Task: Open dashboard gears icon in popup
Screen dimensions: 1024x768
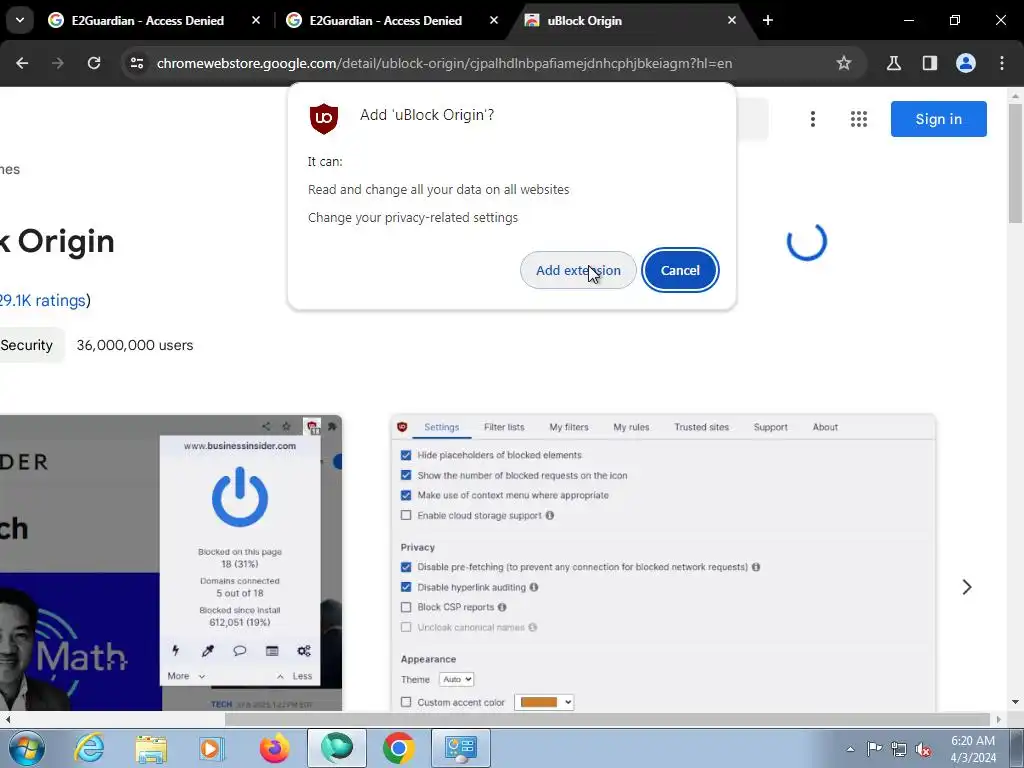Action: pos(304,650)
